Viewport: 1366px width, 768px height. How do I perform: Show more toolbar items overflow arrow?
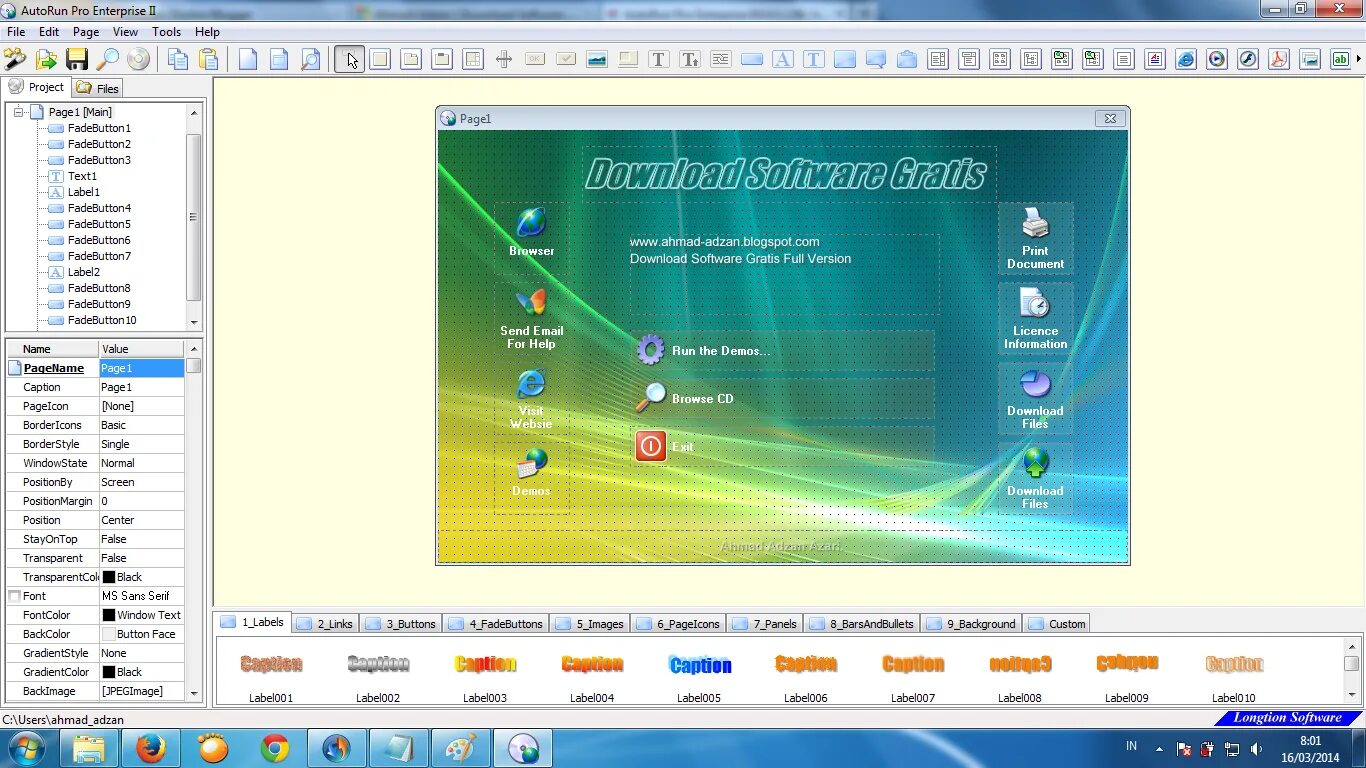pyautogui.click(x=1359, y=59)
